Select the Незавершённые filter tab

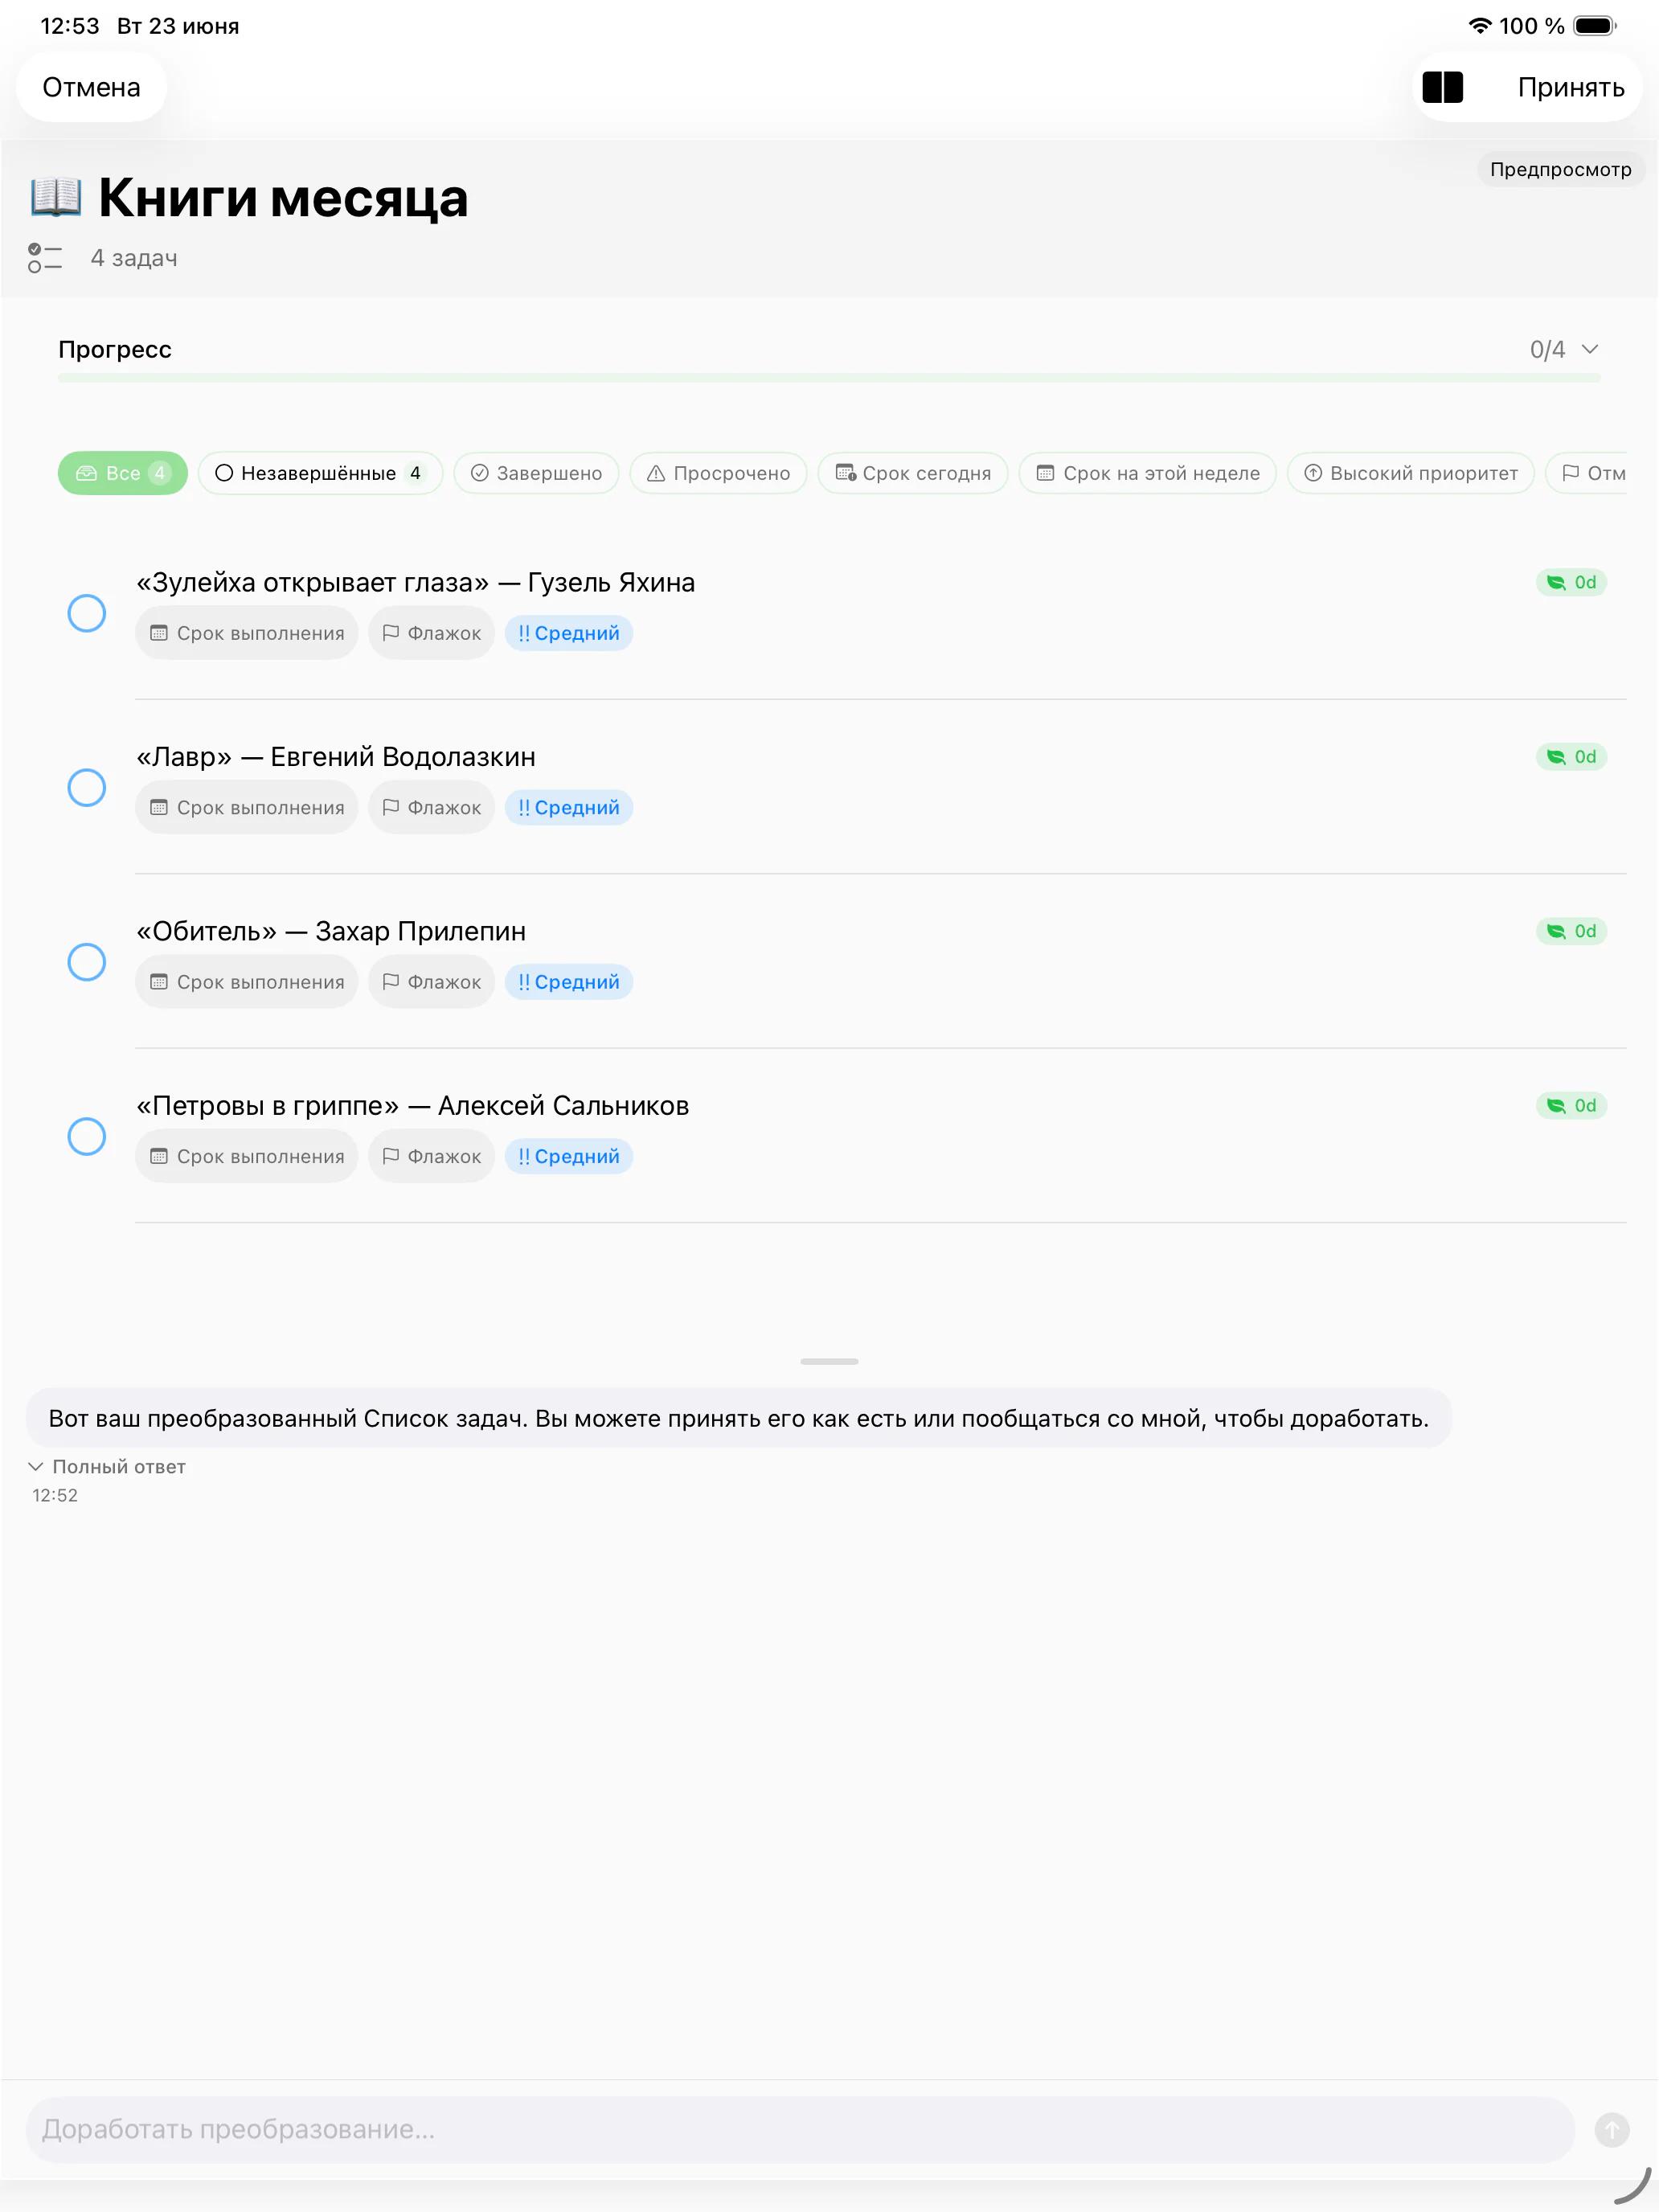(x=320, y=473)
